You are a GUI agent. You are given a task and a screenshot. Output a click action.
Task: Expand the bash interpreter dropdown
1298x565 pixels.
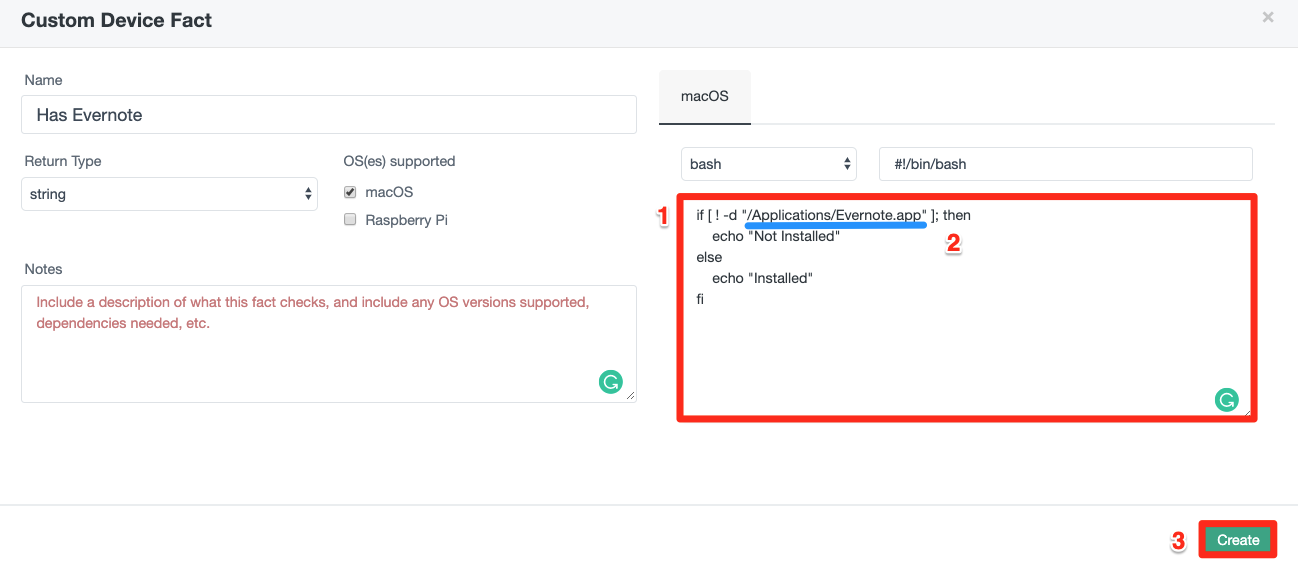coord(768,164)
